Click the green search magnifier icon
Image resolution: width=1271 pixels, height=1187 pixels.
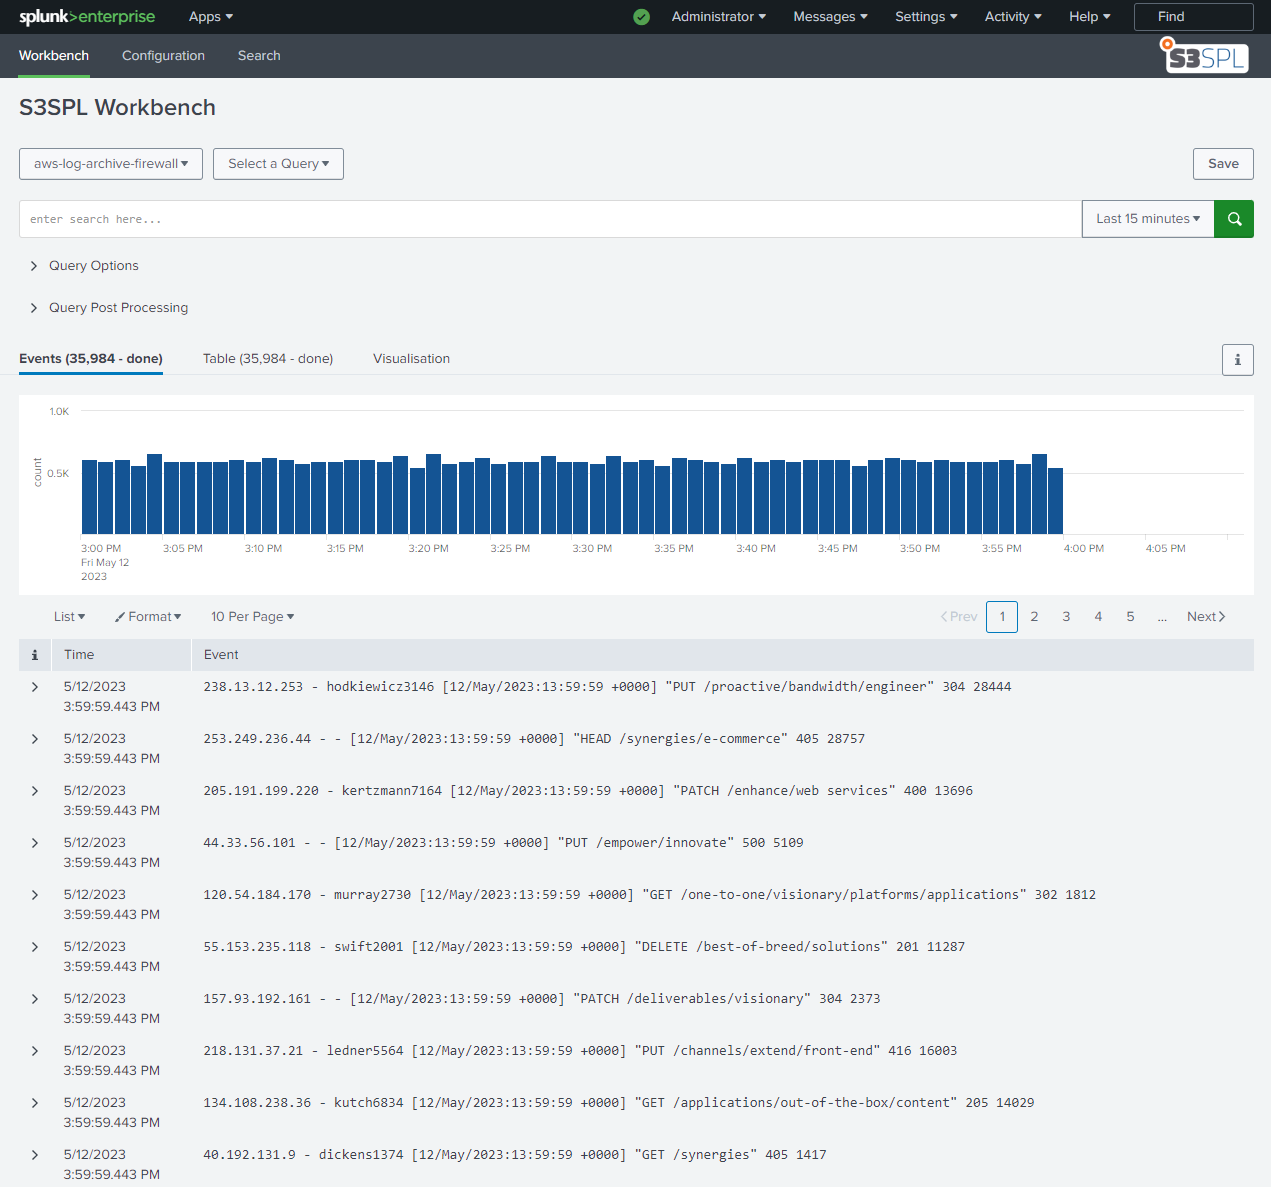click(1233, 218)
